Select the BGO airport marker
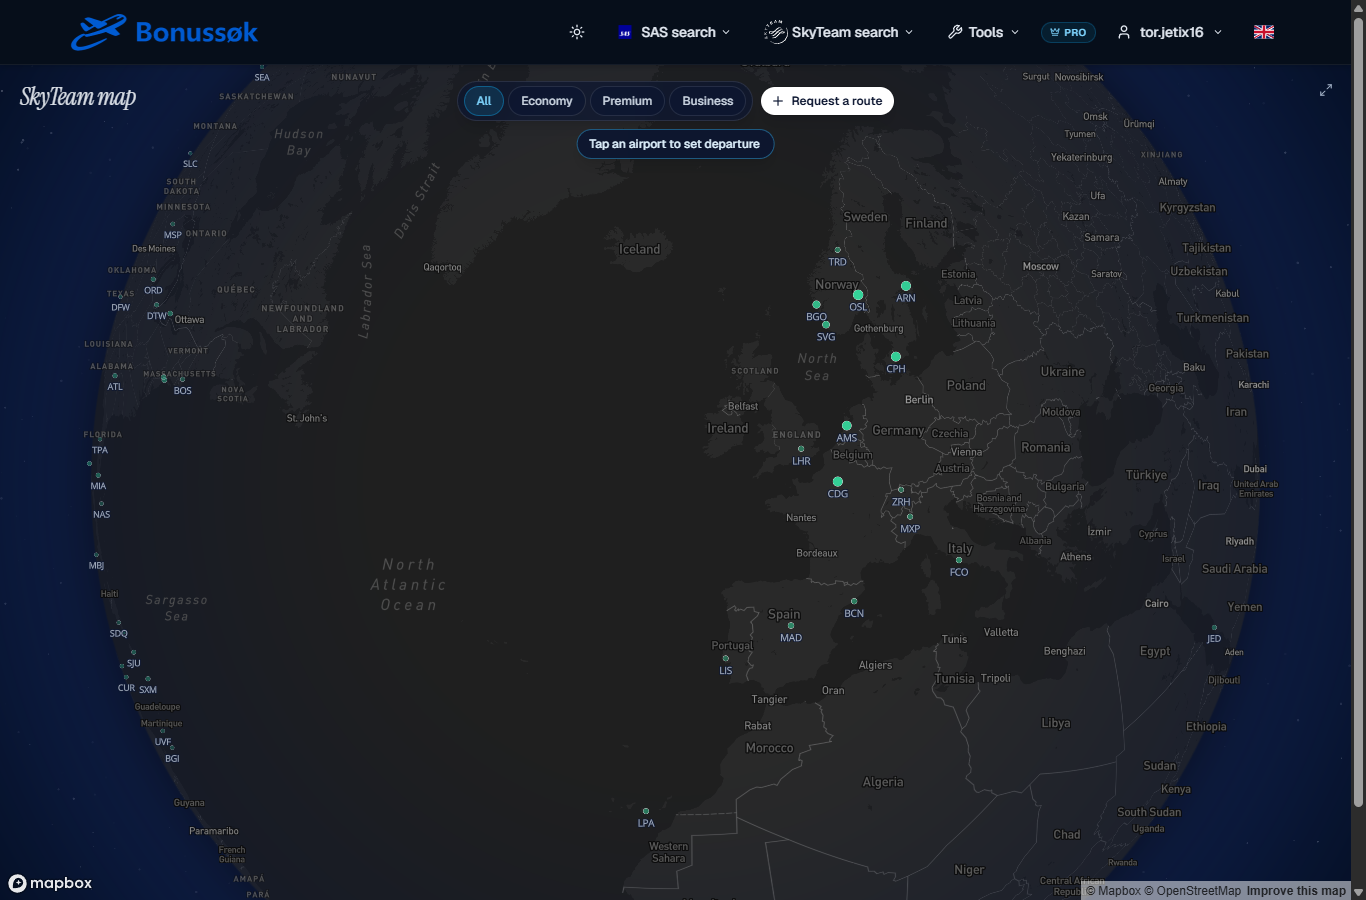1366x900 pixels. tap(816, 305)
